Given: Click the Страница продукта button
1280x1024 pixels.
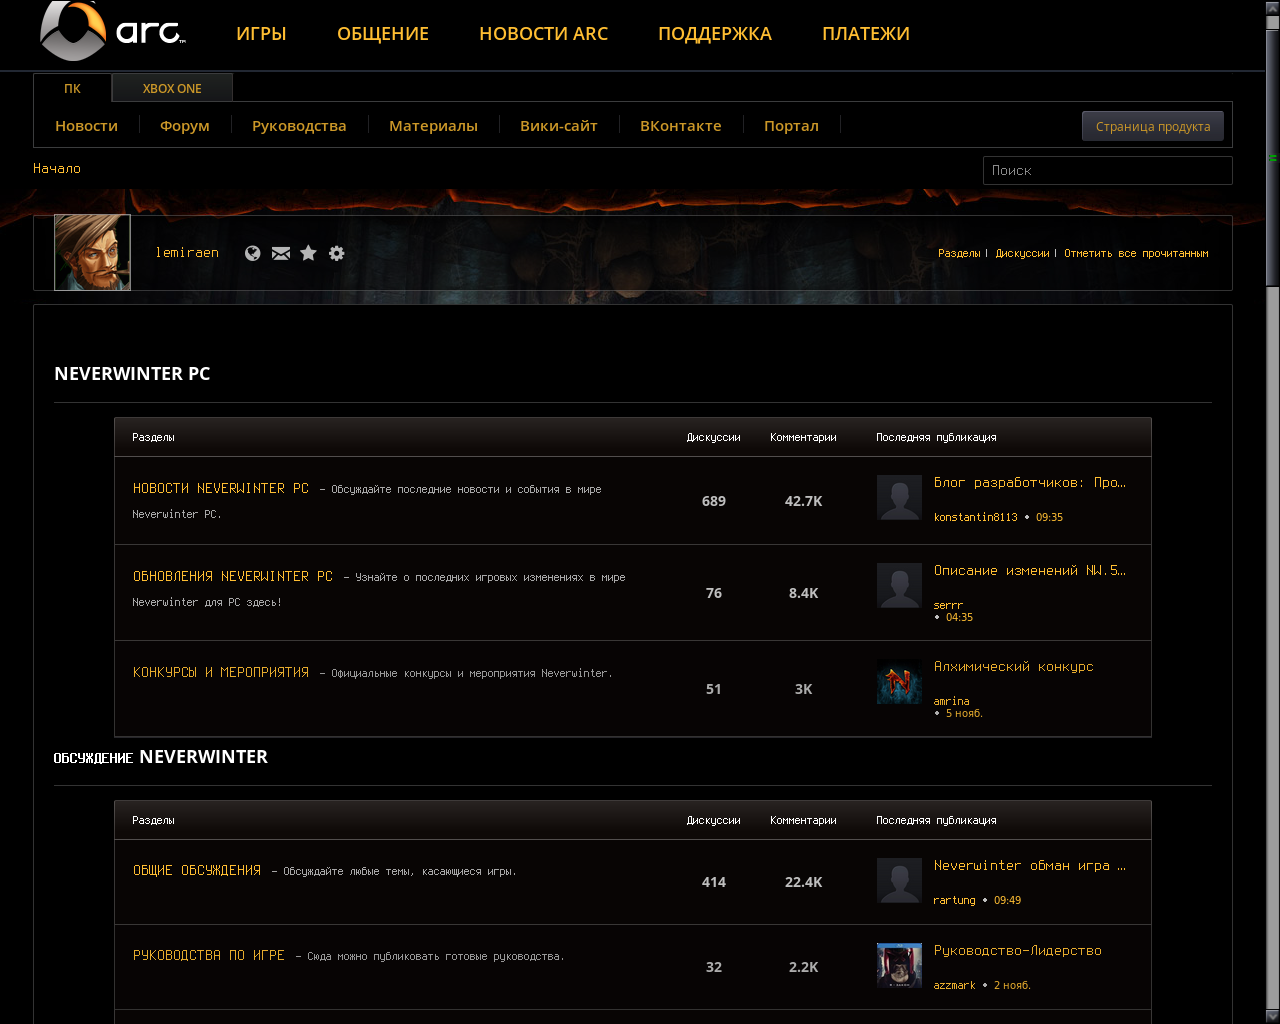Looking at the screenshot, I should [x=1153, y=126].
